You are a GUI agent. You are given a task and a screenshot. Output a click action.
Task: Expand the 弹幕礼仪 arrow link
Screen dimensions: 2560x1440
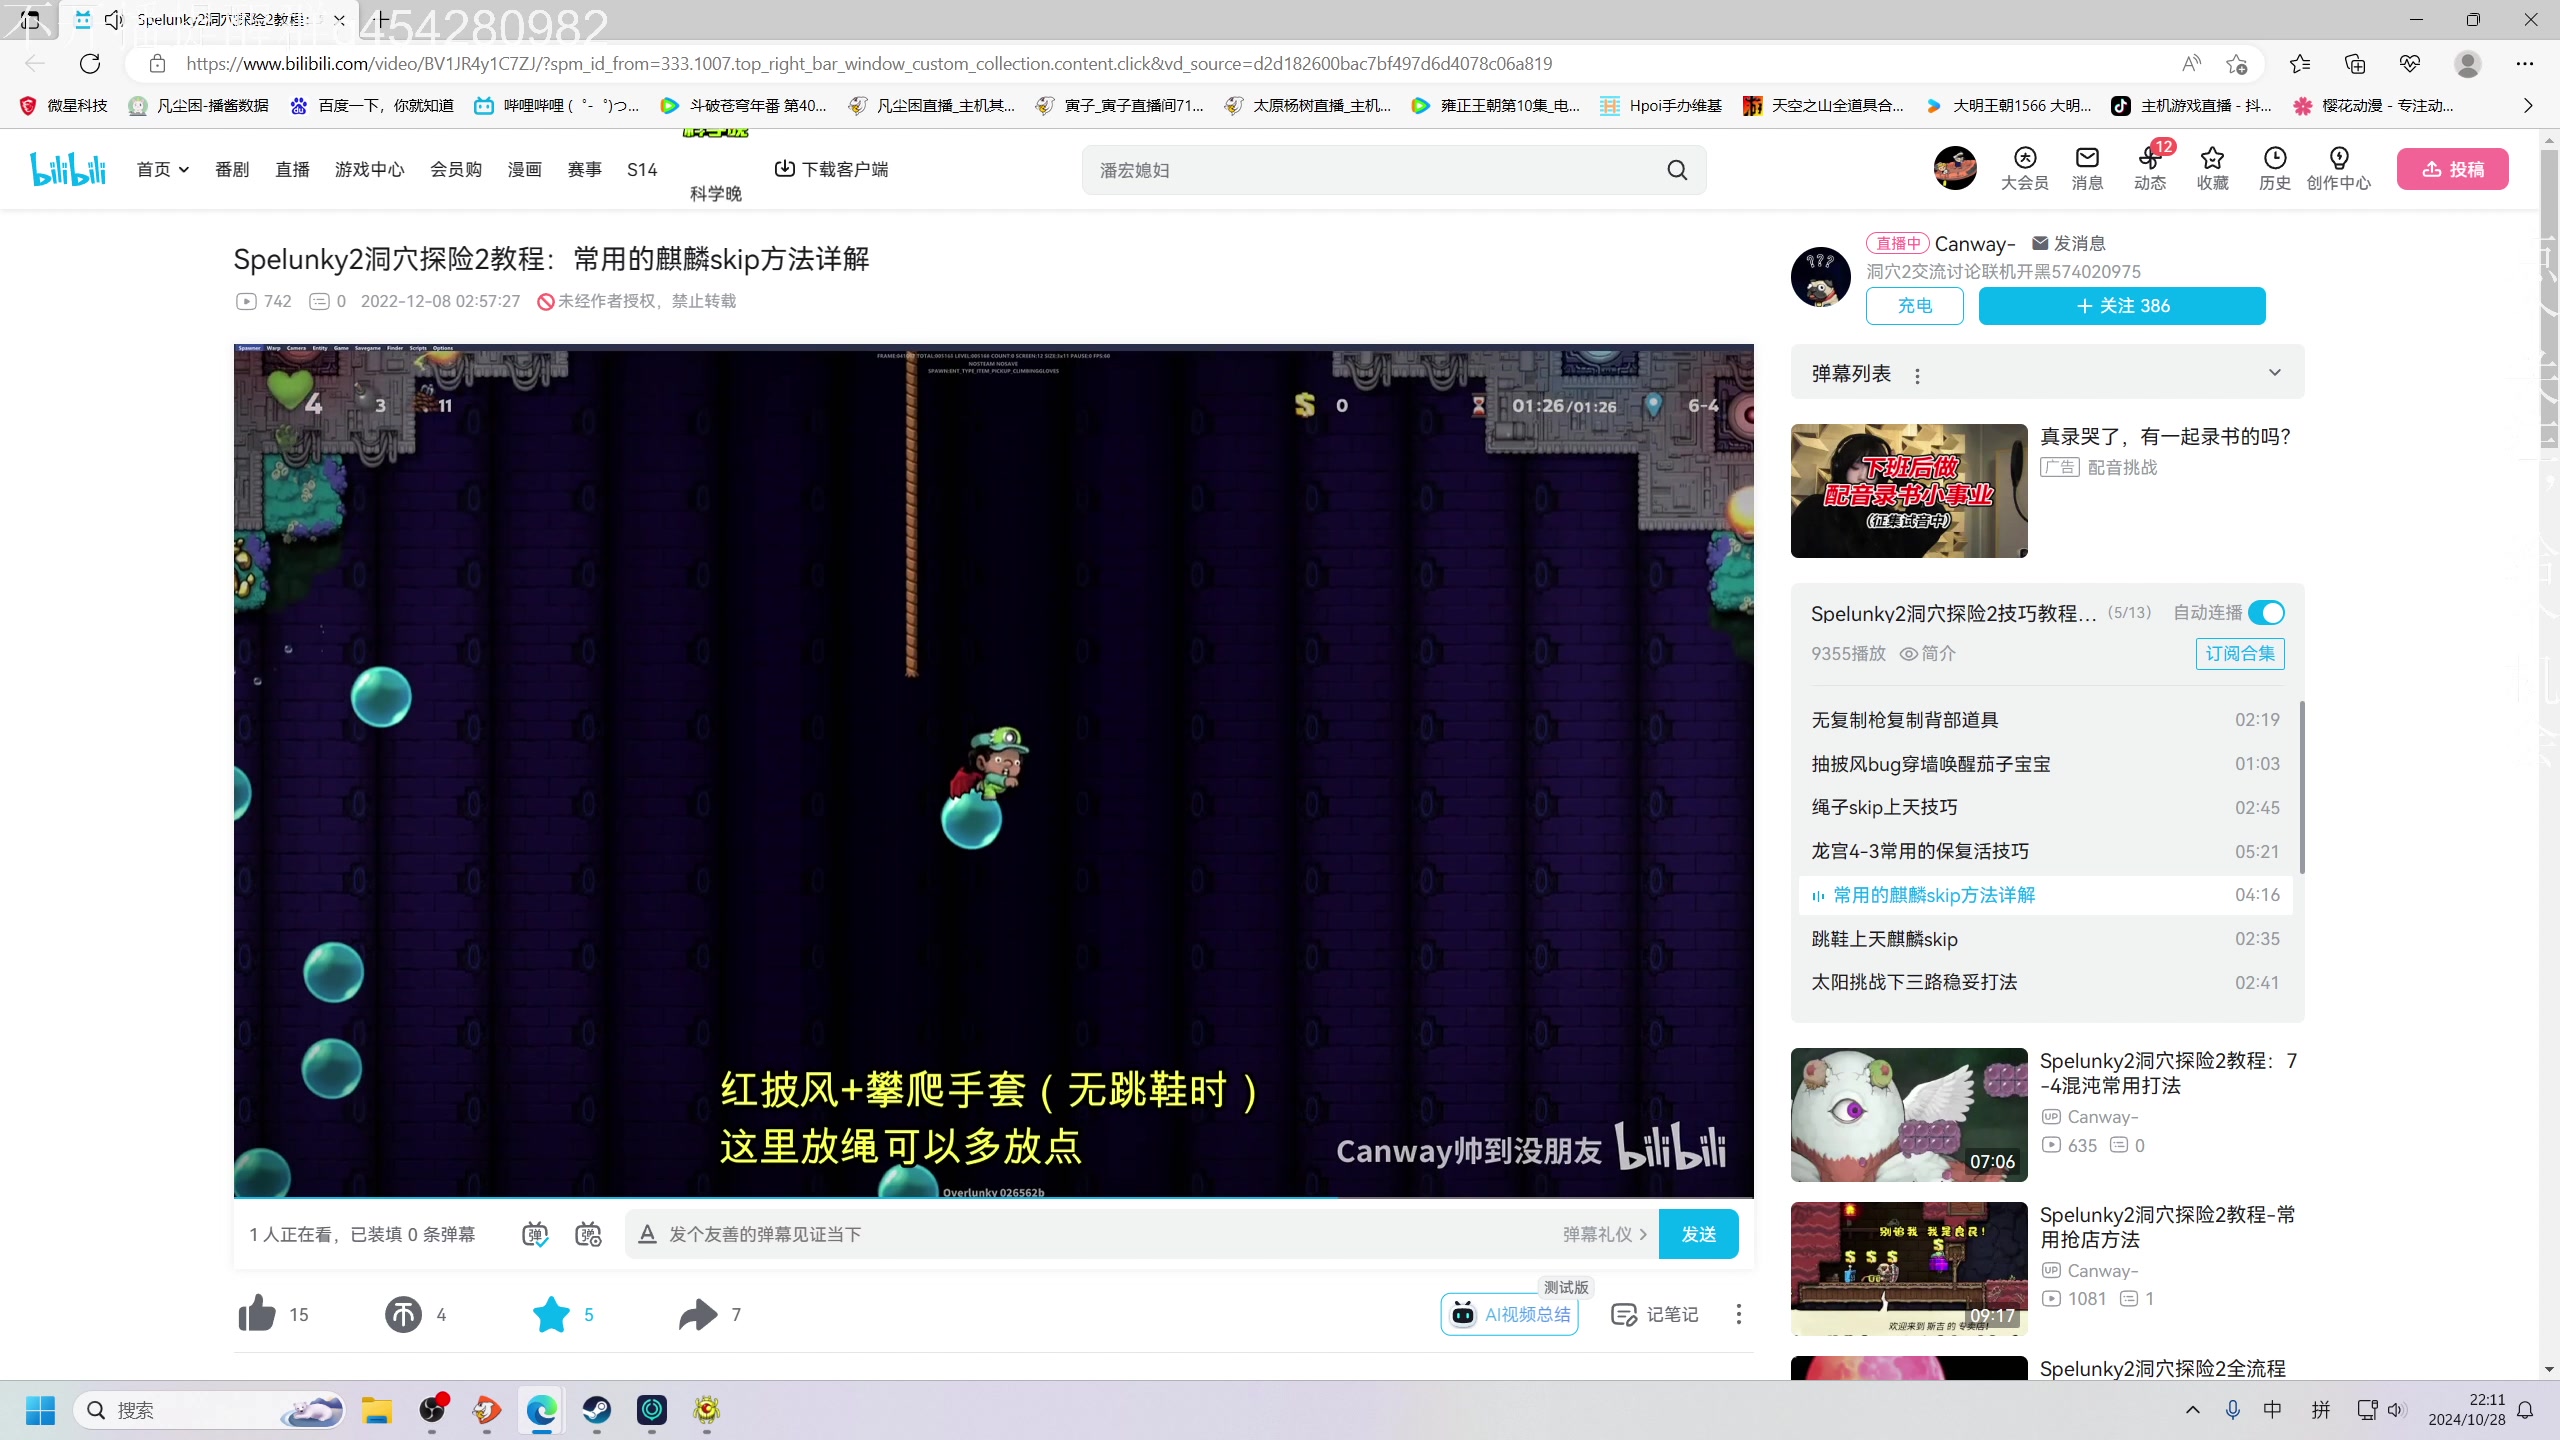click(1605, 1234)
